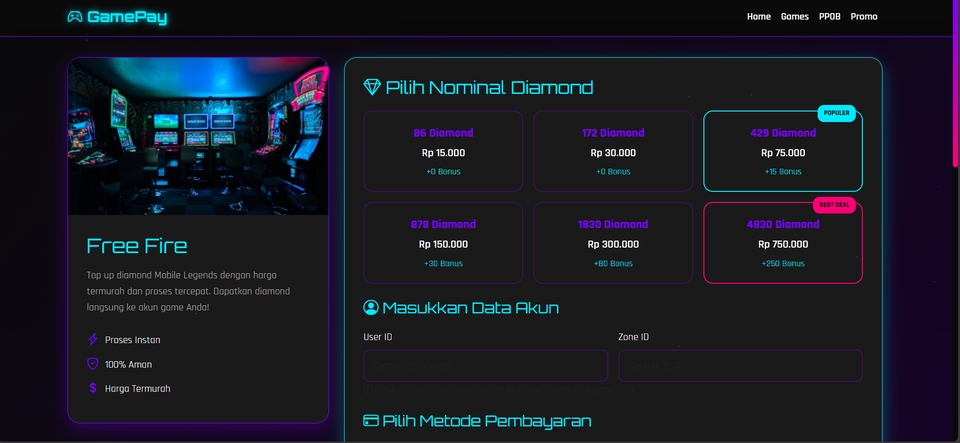This screenshot has width=960, height=443.
Task: Open the Promo menu item
Action: tap(864, 17)
